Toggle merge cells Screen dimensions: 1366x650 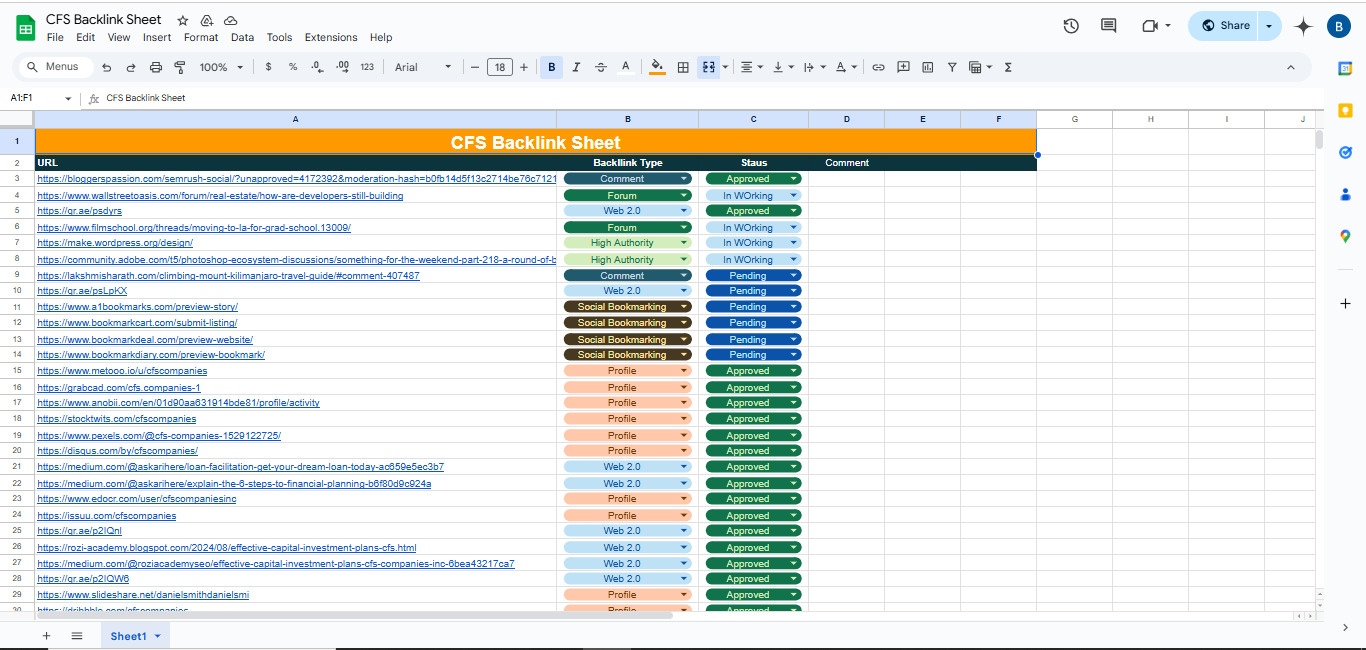708,67
